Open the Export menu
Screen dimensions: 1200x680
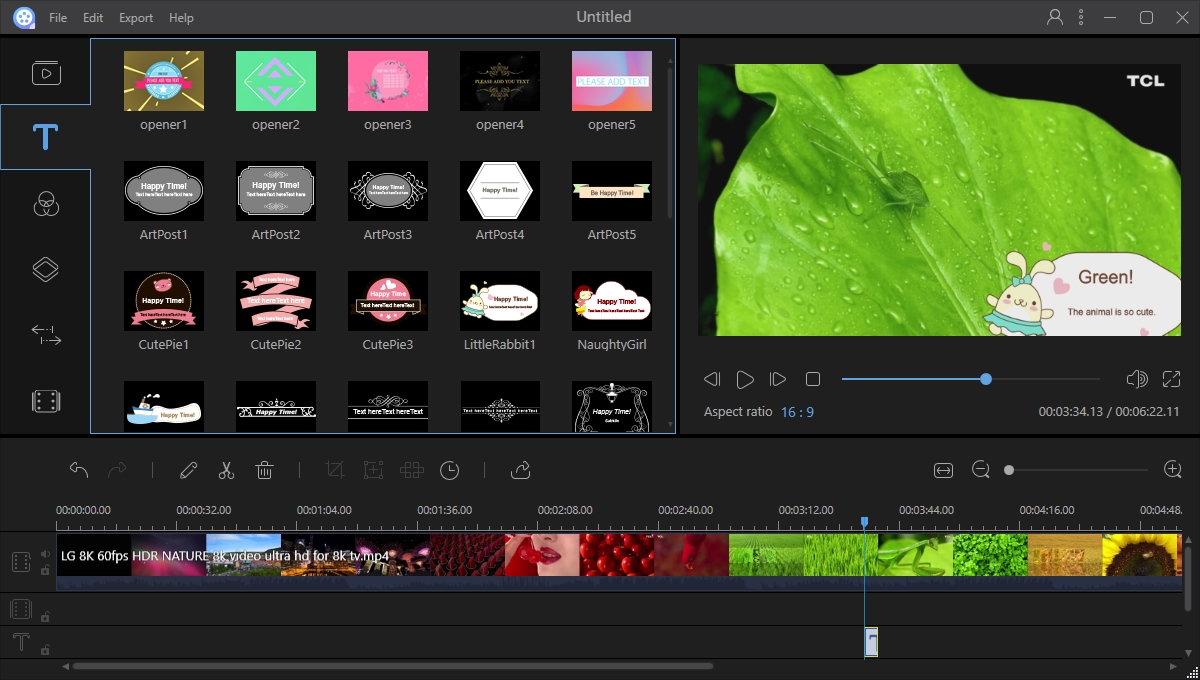click(136, 18)
